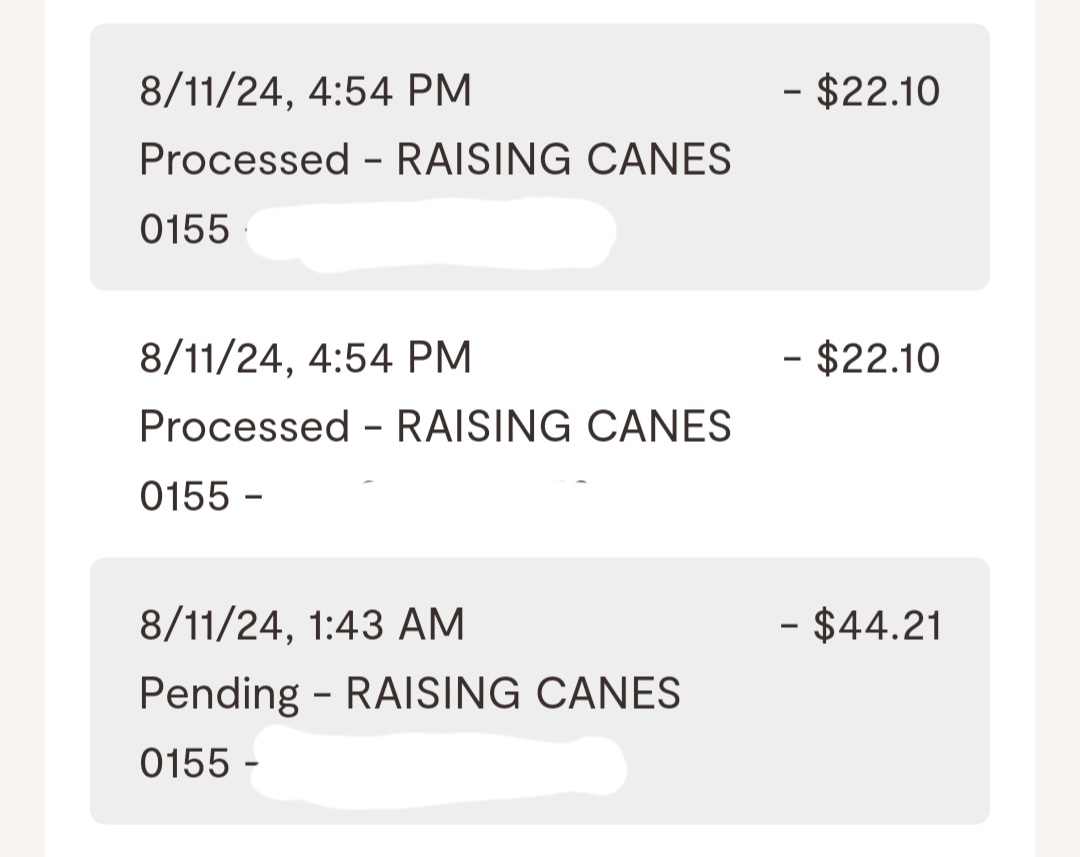This screenshot has width=1080, height=857.
Task: Click "0155" in the gray-shaded processed row
Action: pos(185,230)
